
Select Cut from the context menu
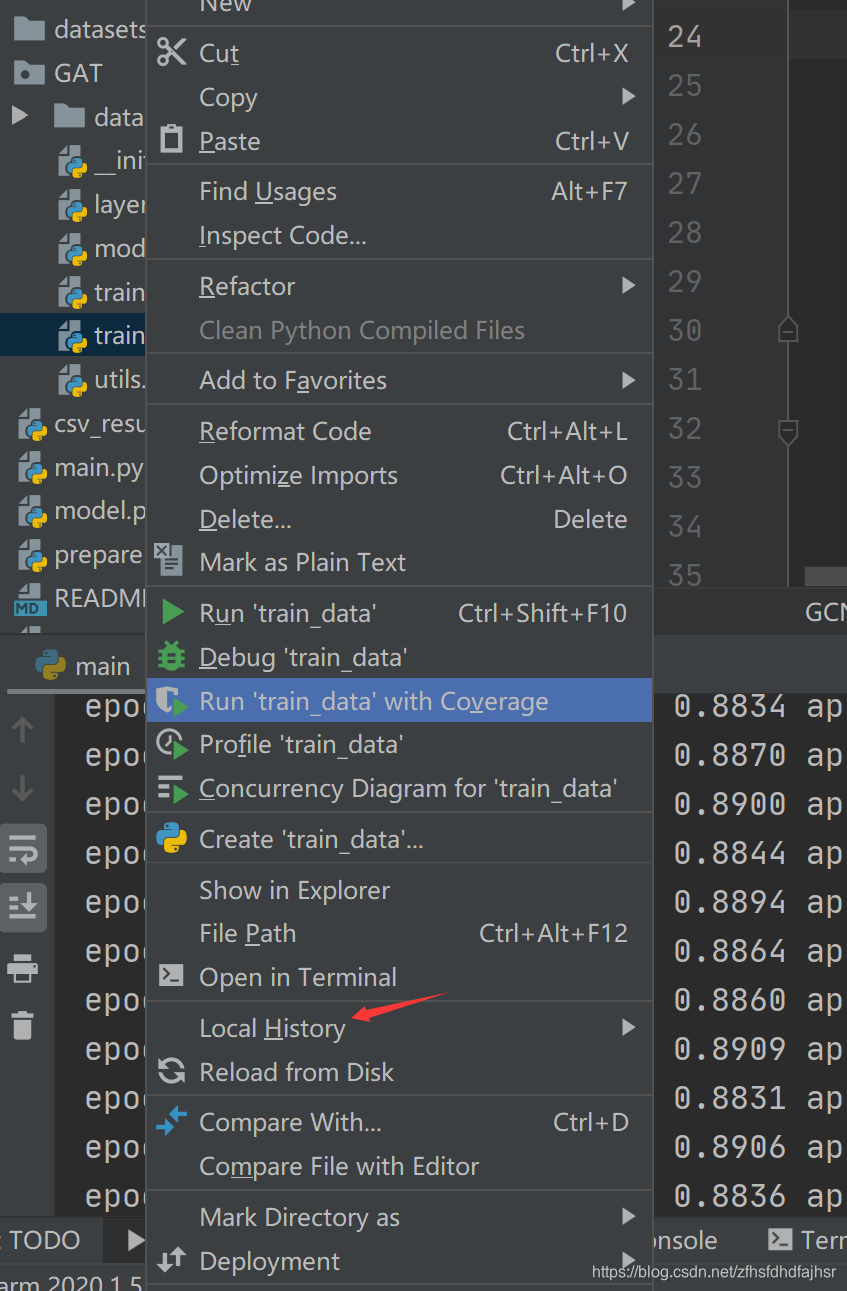[x=400, y=53]
